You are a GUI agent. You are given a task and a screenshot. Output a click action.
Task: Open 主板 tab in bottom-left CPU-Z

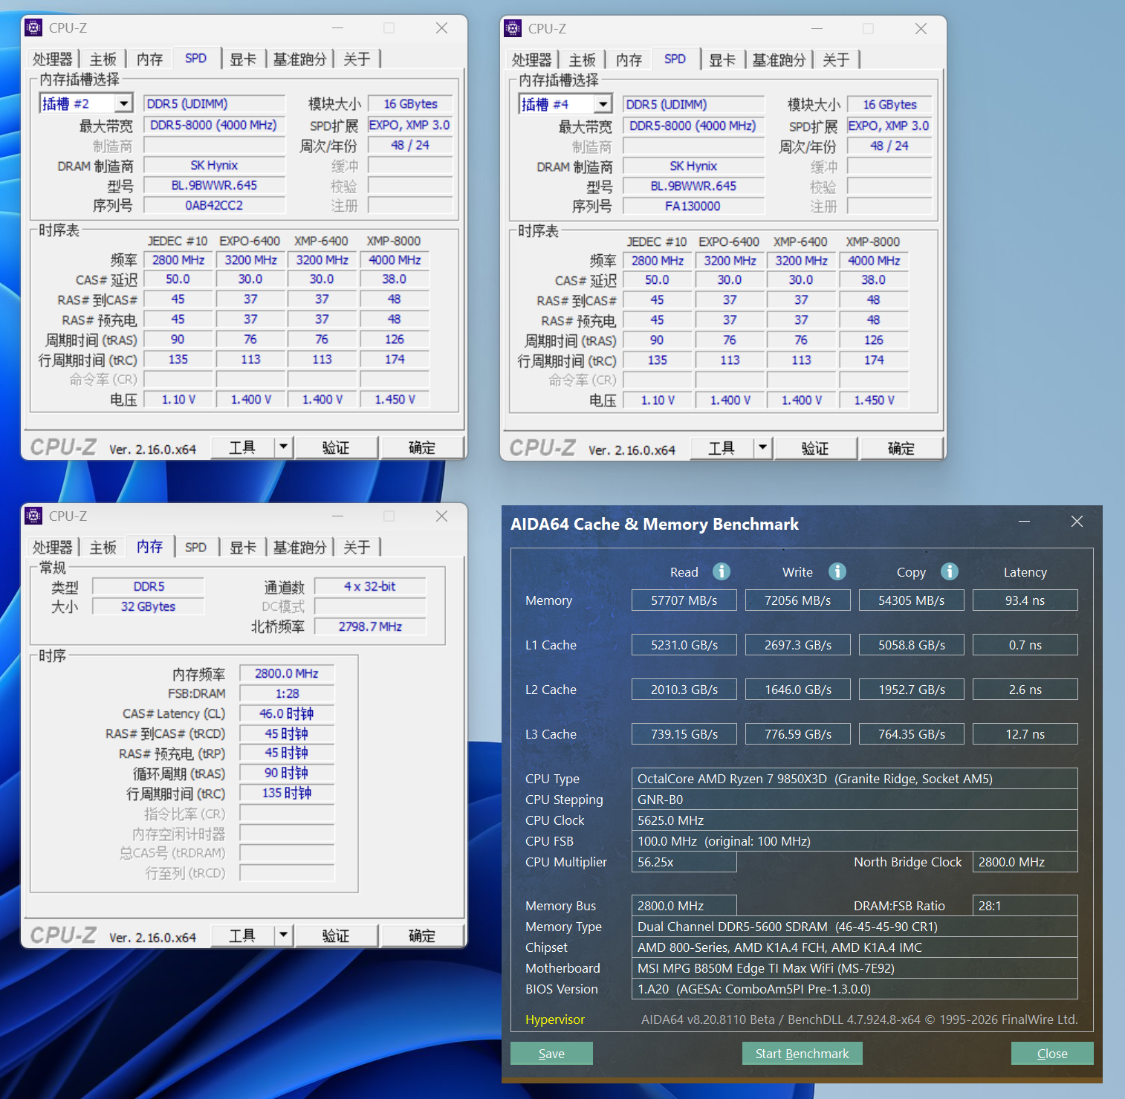tap(103, 547)
